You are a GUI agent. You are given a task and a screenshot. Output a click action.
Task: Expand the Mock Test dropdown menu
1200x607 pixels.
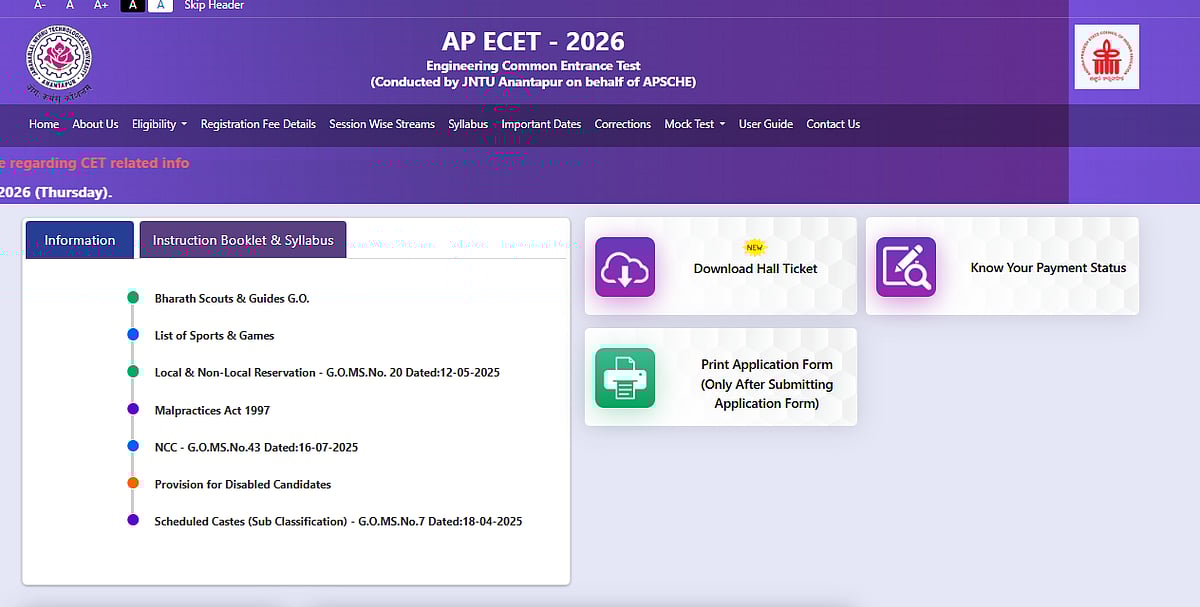tap(694, 124)
